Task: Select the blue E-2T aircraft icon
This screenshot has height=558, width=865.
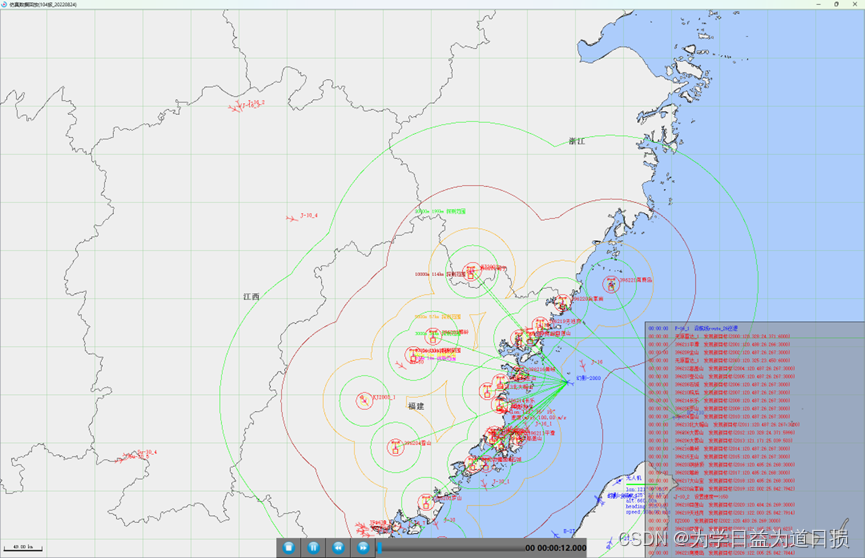Action: pyautogui.click(x=556, y=534)
